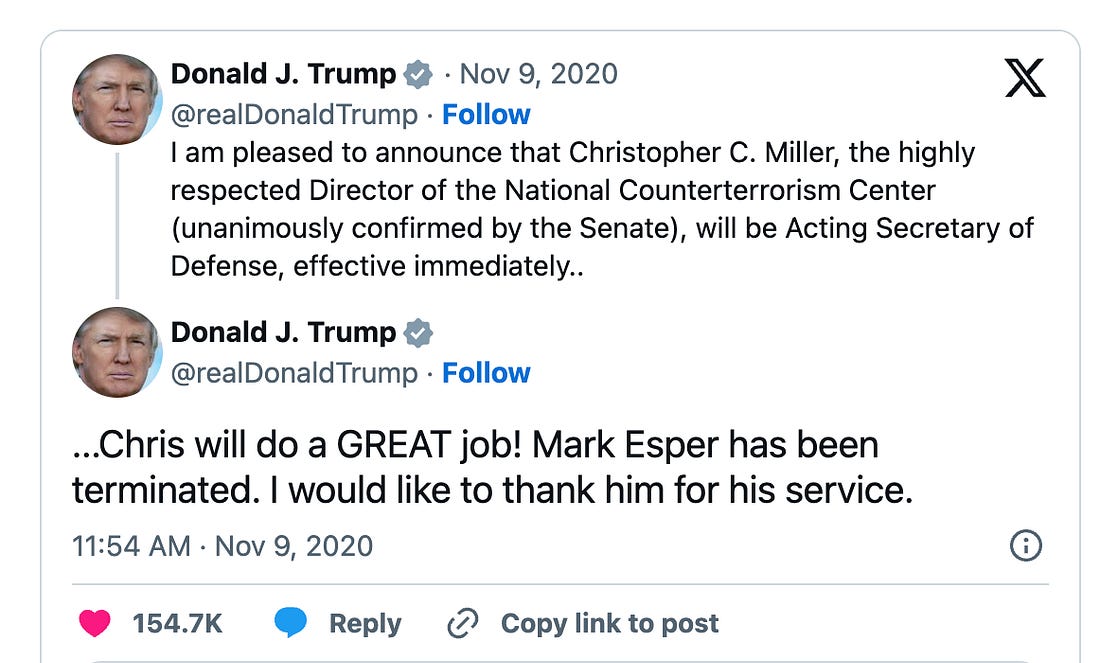Click the 154.7K likes count
The image size is (1100, 663).
coord(177,623)
